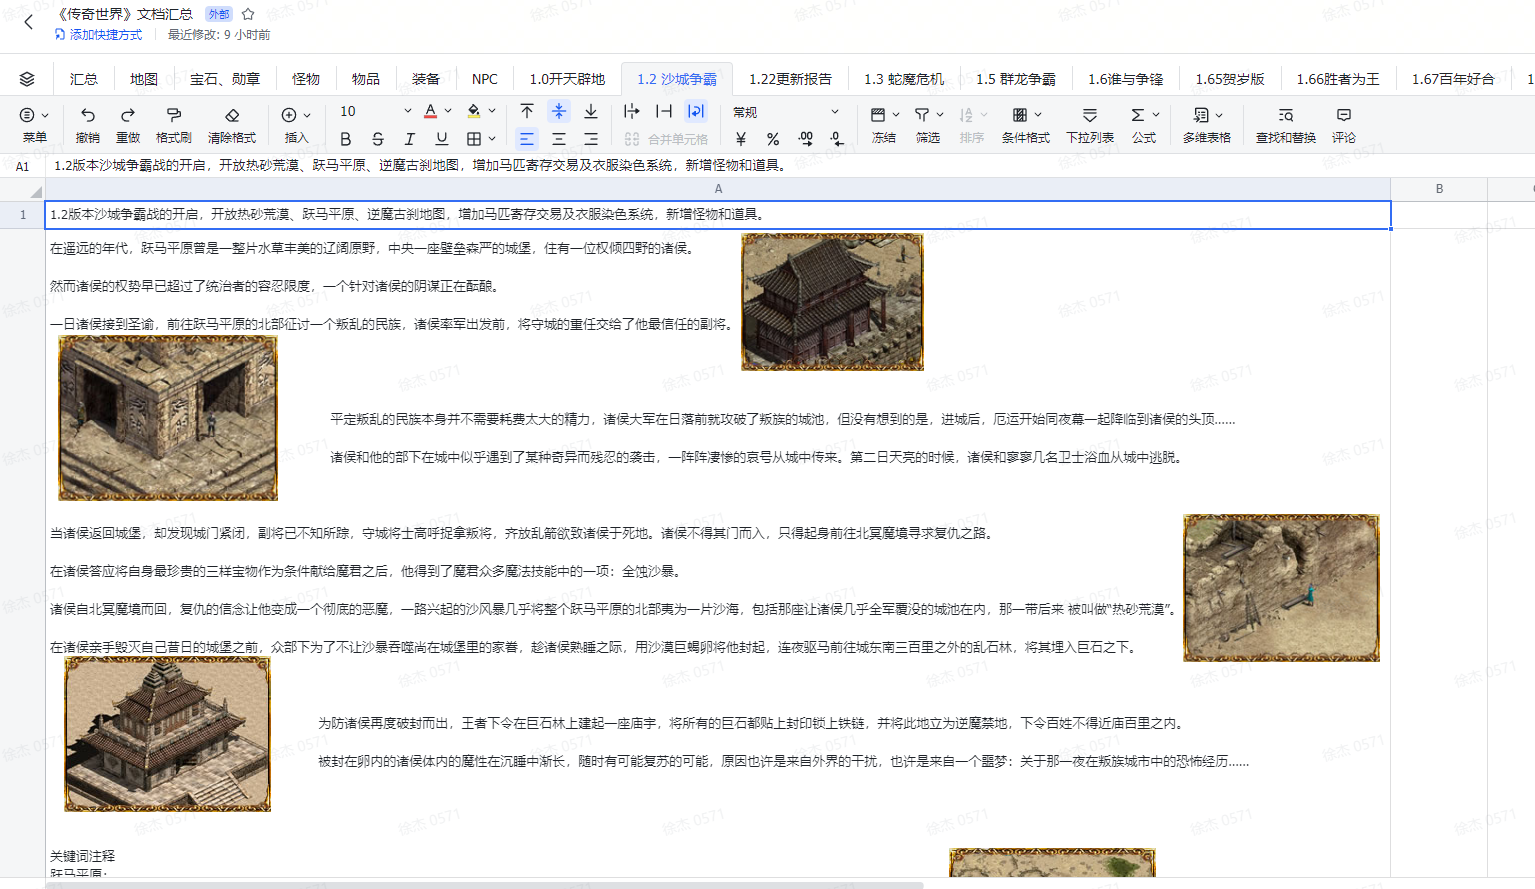This screenshot has width=1535, height=889.
Task: Select column B header
Action: point(1439,189)
